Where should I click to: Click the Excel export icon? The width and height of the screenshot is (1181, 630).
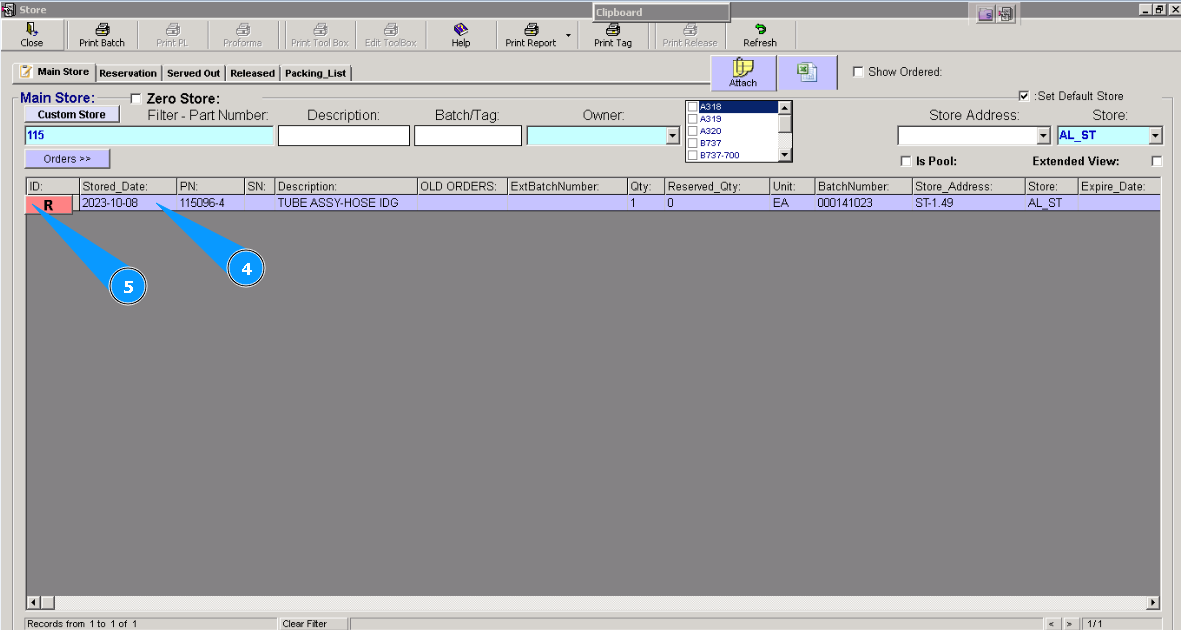pyautogui.click(x=807, y=72)
